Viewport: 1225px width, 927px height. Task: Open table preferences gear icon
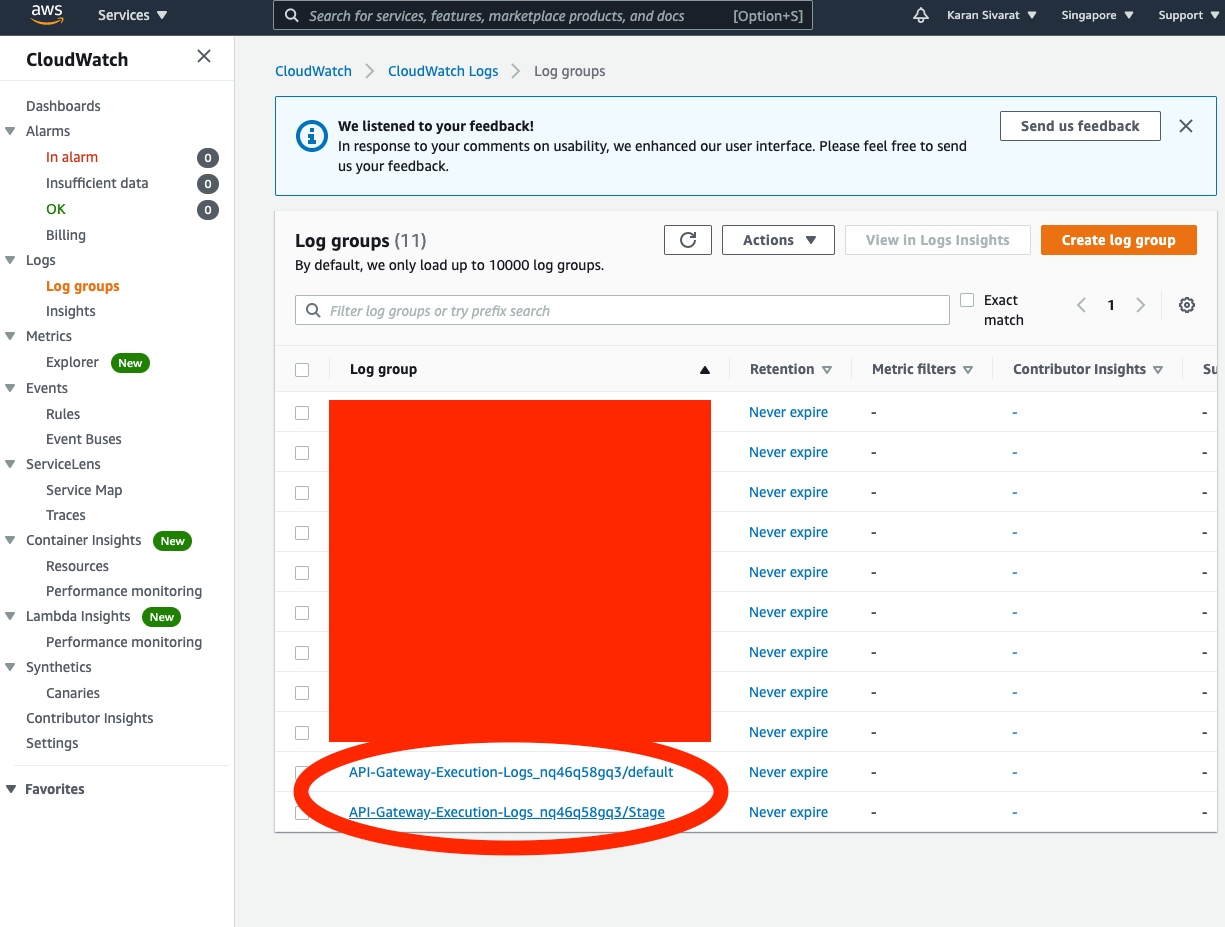(1187, 305)
